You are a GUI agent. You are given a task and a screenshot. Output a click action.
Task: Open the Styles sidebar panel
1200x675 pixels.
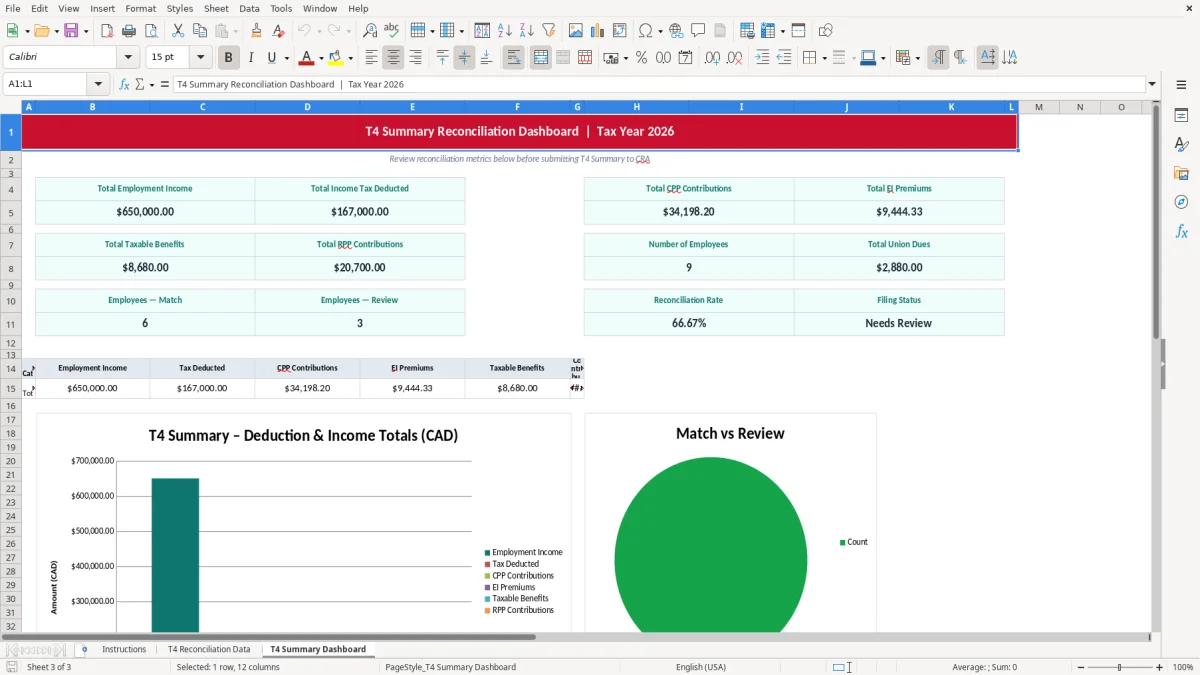pos(1181,144)
